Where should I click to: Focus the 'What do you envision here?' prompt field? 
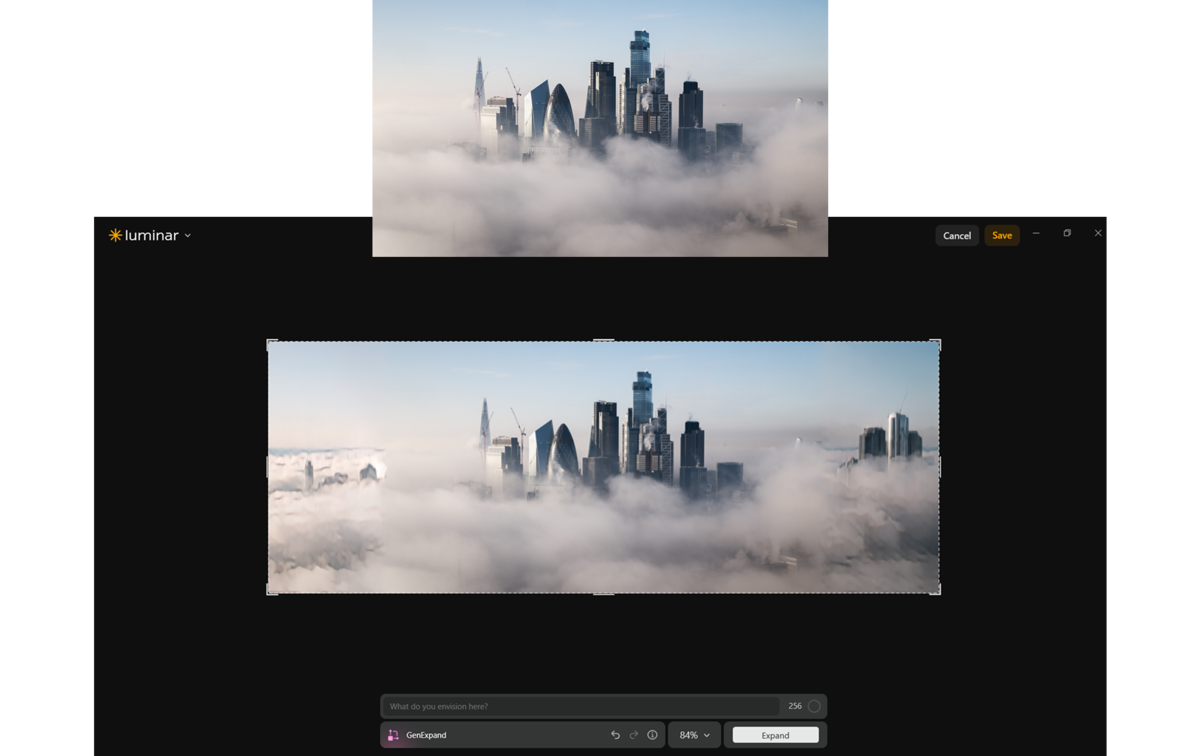click(x=580, y=706)
